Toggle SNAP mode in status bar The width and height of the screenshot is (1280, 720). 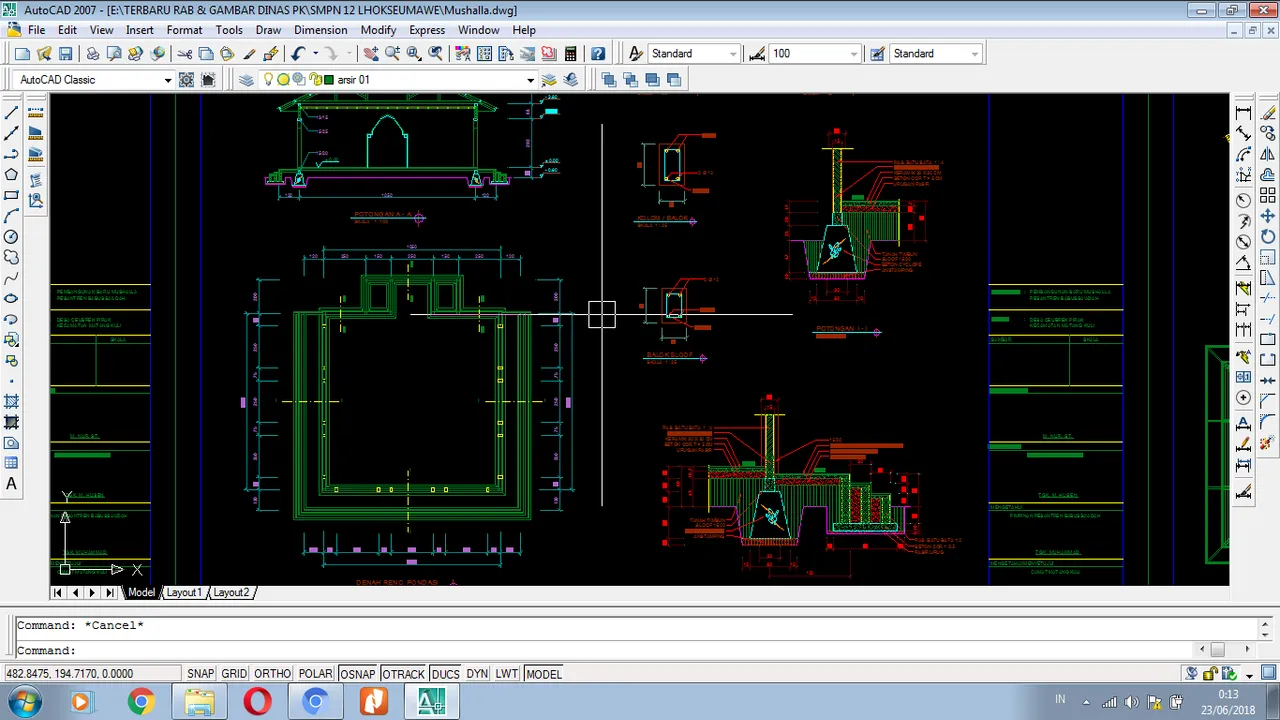pos(200,674)
